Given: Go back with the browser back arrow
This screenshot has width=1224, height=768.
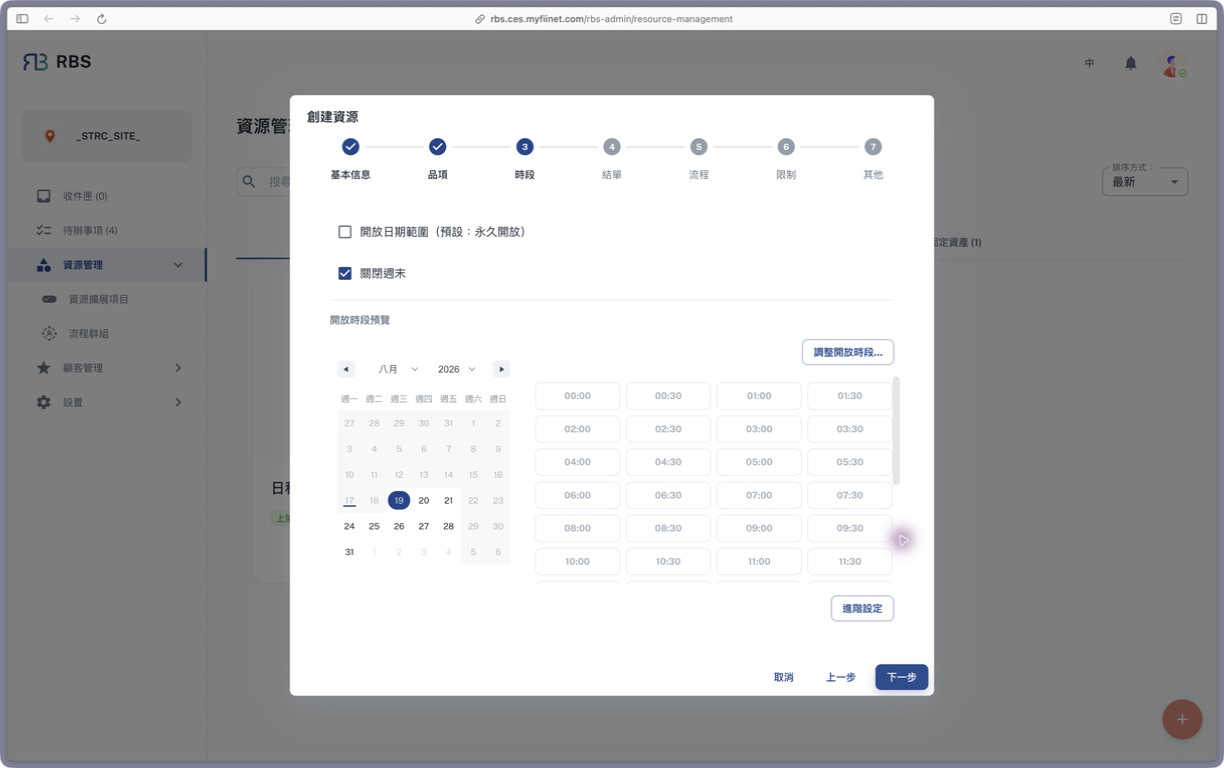Looking at the screenshot, I should pyautogui.click(x=48, y=19).
